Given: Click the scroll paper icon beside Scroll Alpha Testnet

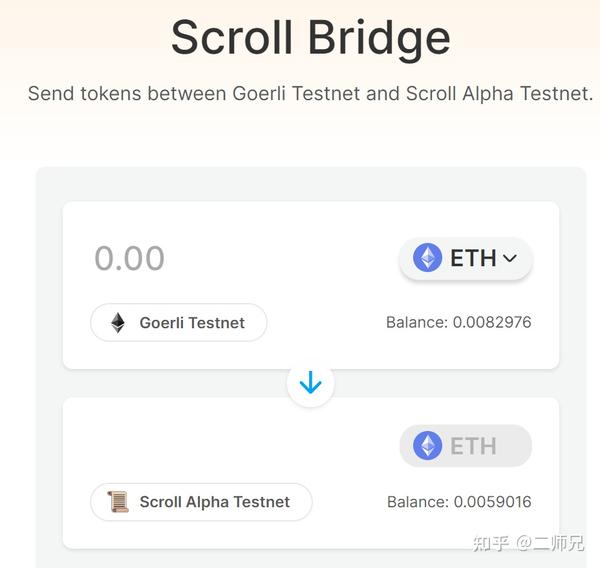Looking at the screenshot, I should coord(118,502).
